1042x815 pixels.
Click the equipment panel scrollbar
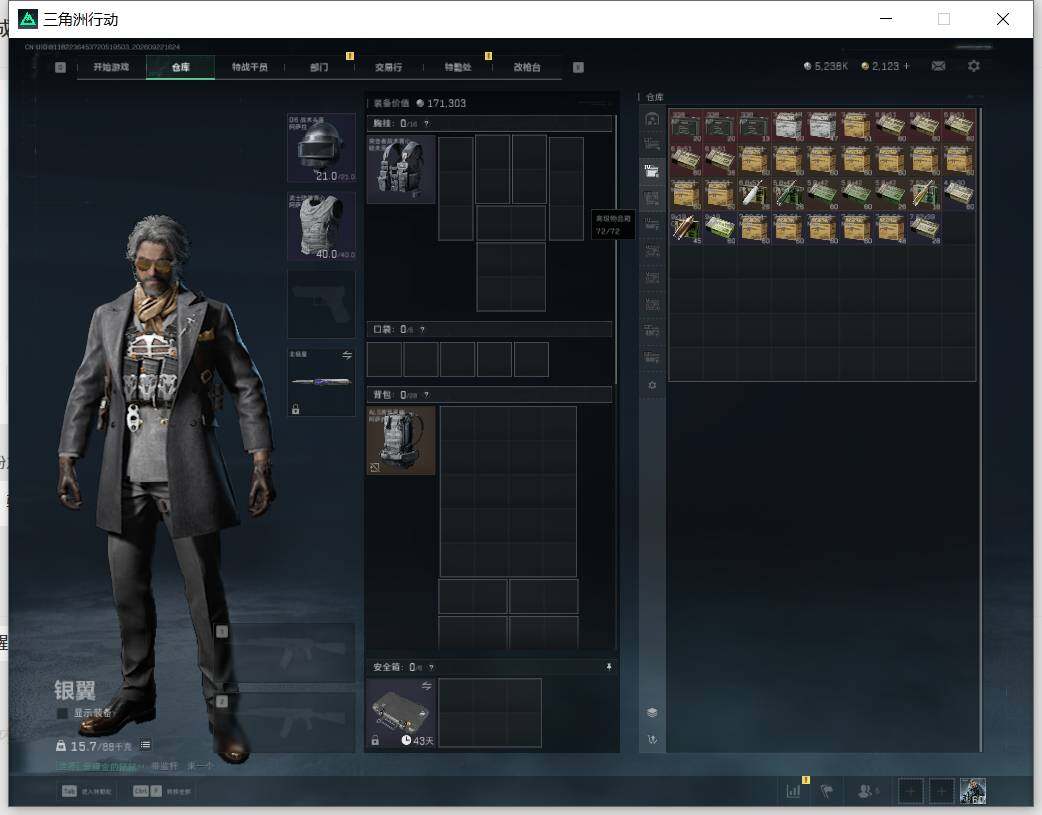click(616, 249)
